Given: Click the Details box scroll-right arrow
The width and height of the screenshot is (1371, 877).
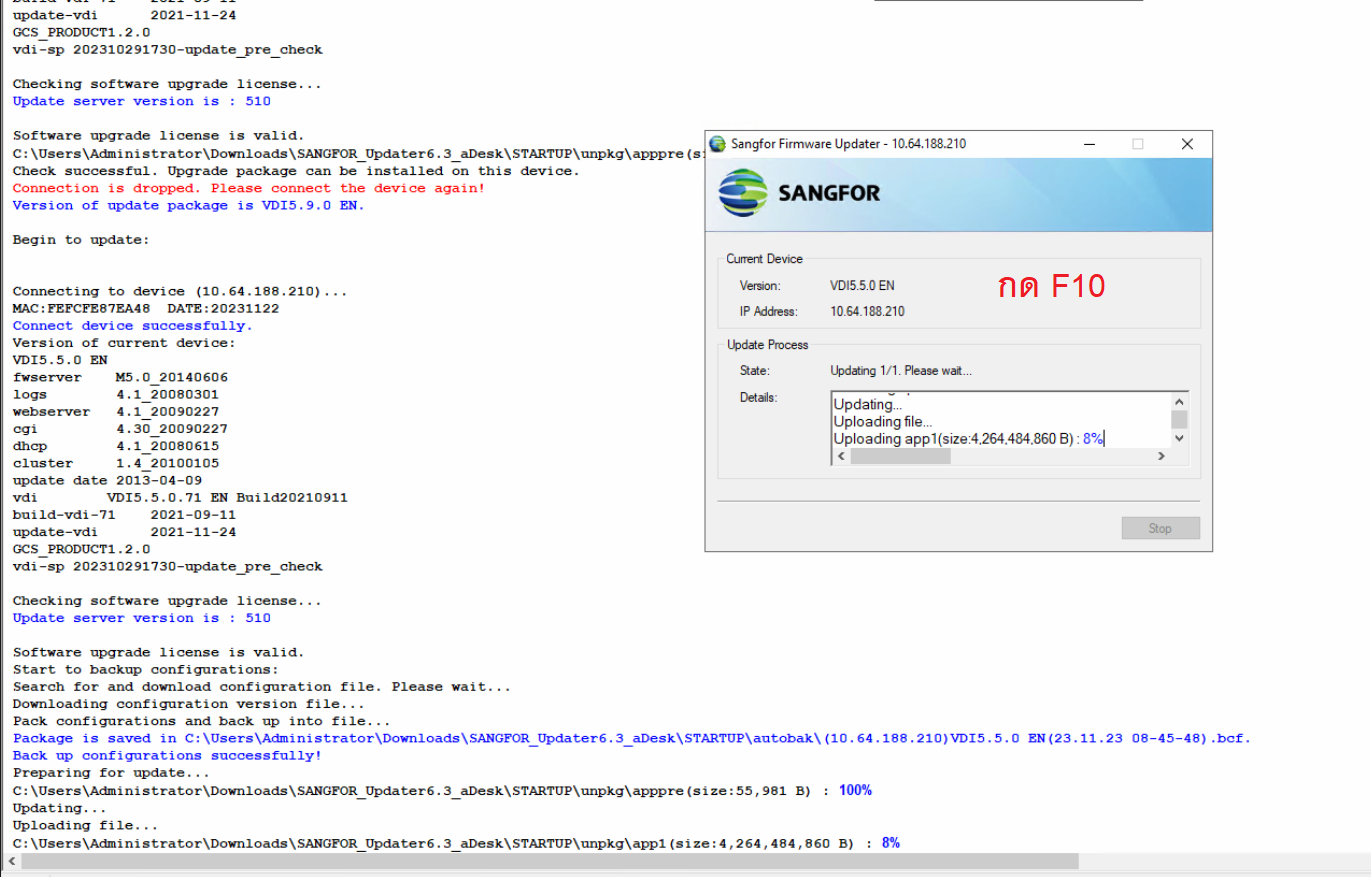Looking at the screenshot, I should coord(1162,456).
